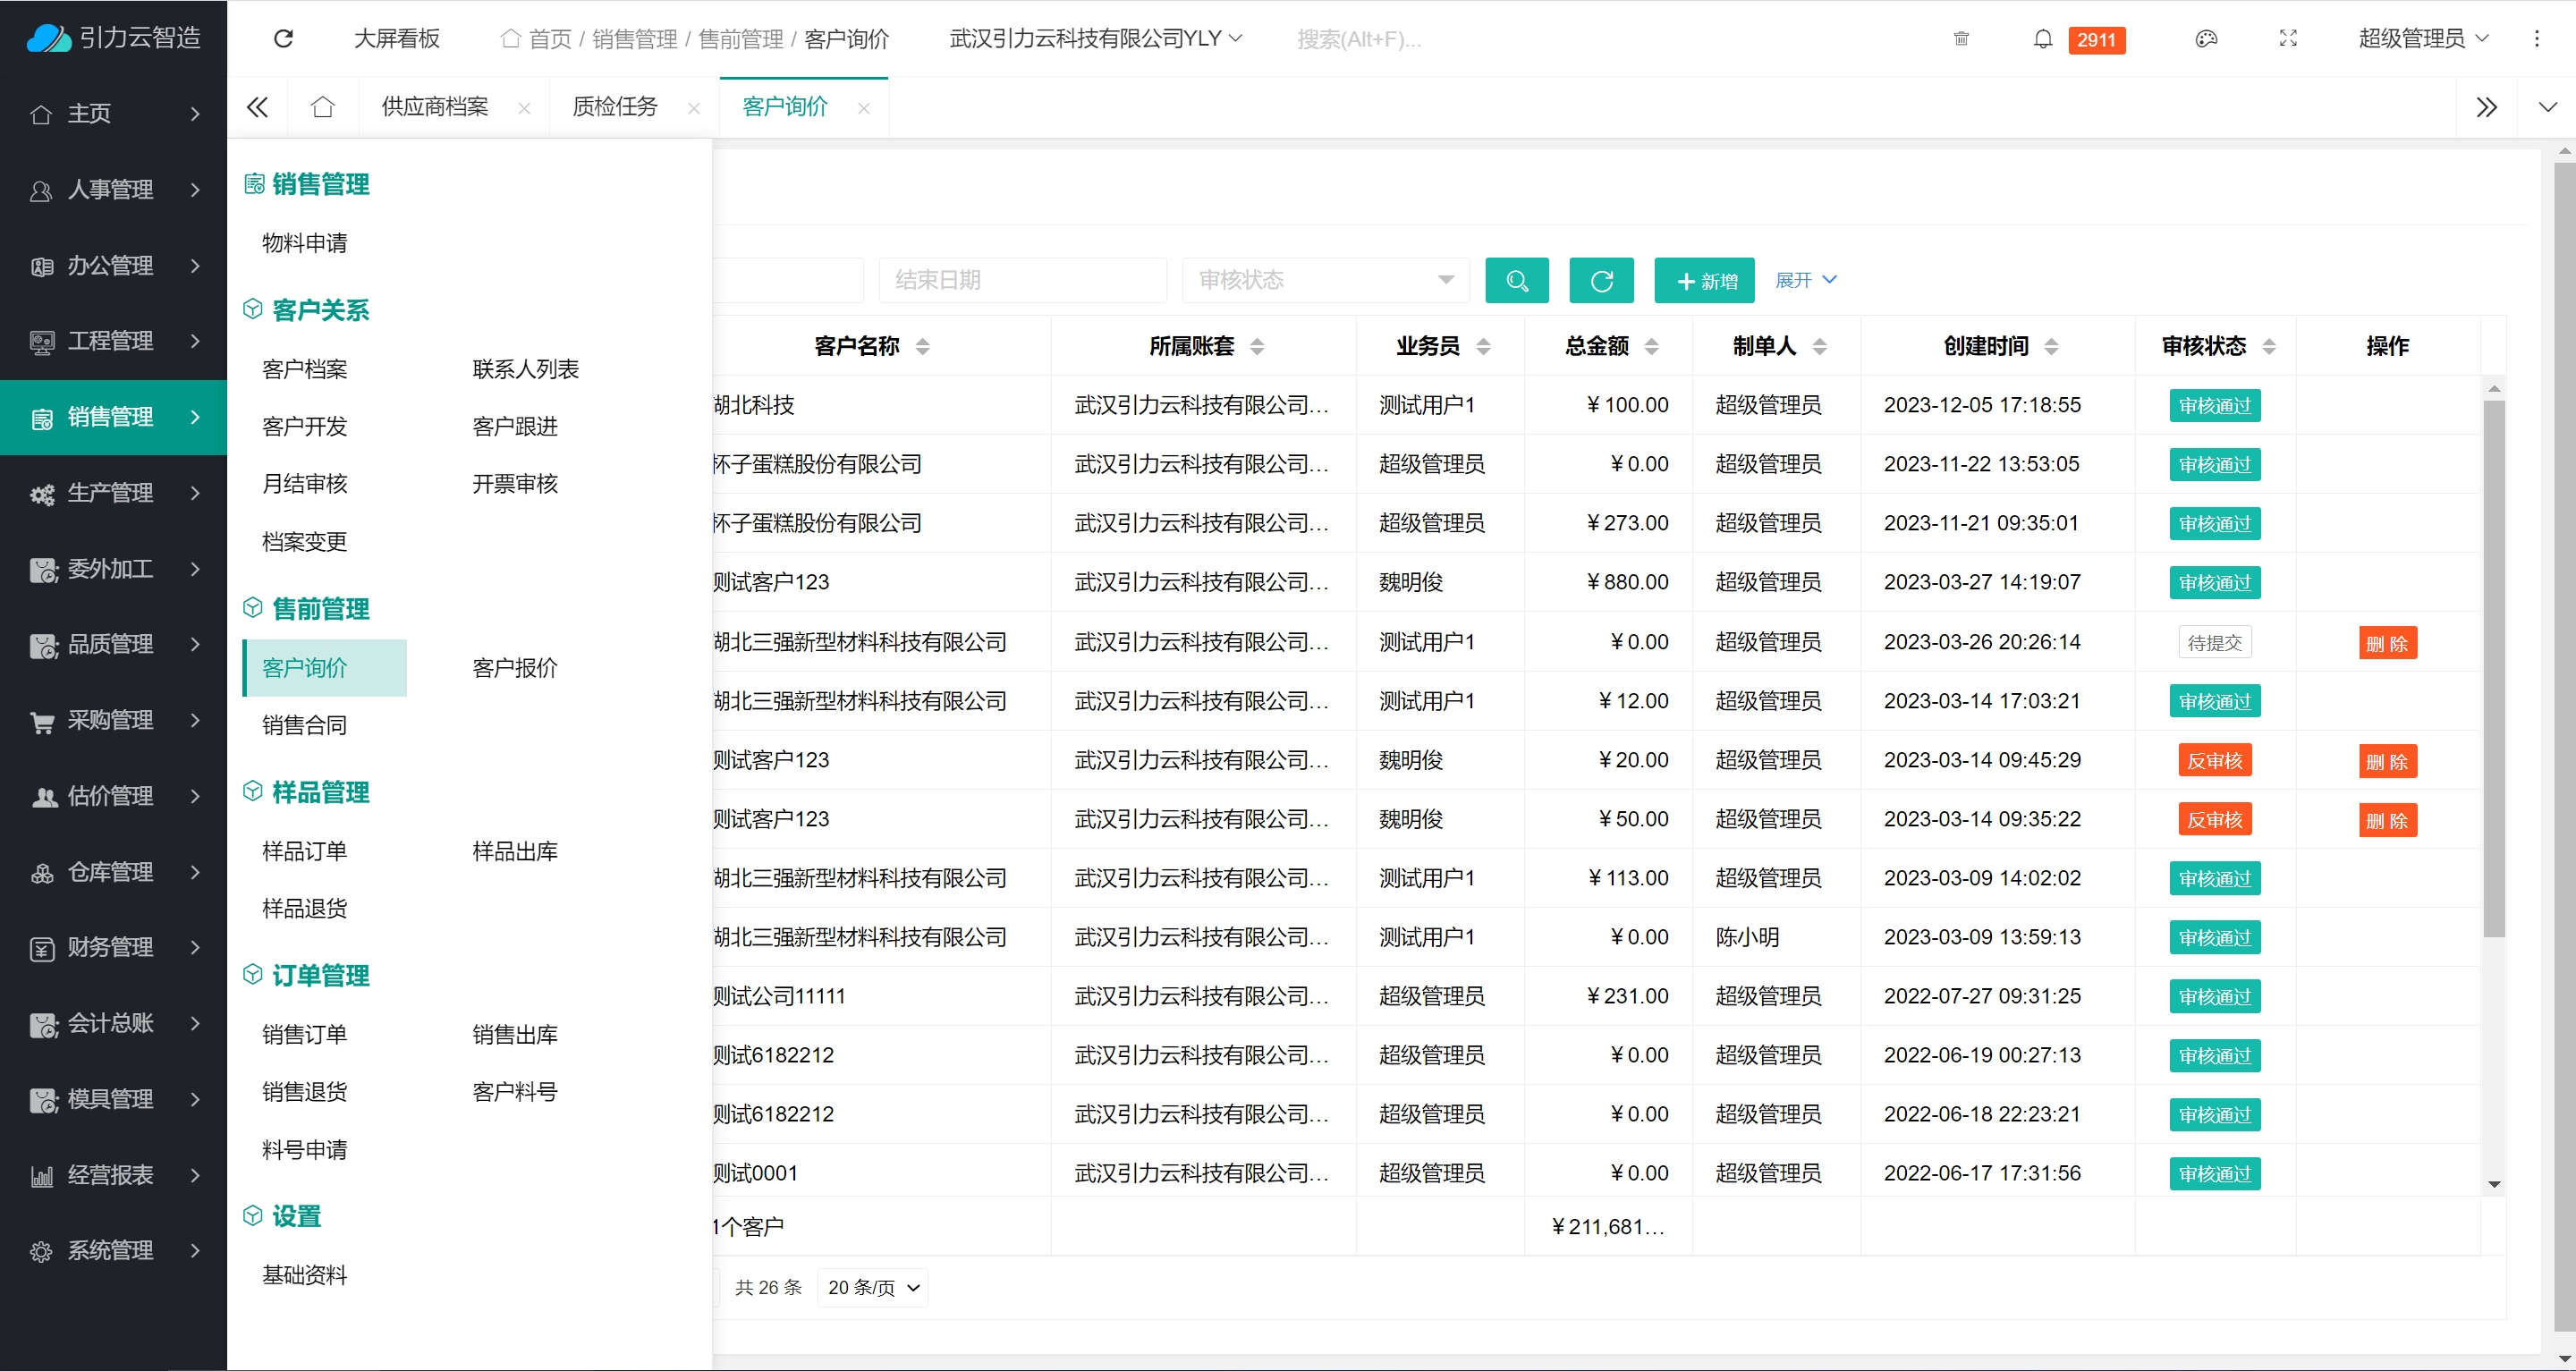Sort table by 创建时间 column
Image resolution: width=2576 pixels, height=1371 pixels.
2051,347
